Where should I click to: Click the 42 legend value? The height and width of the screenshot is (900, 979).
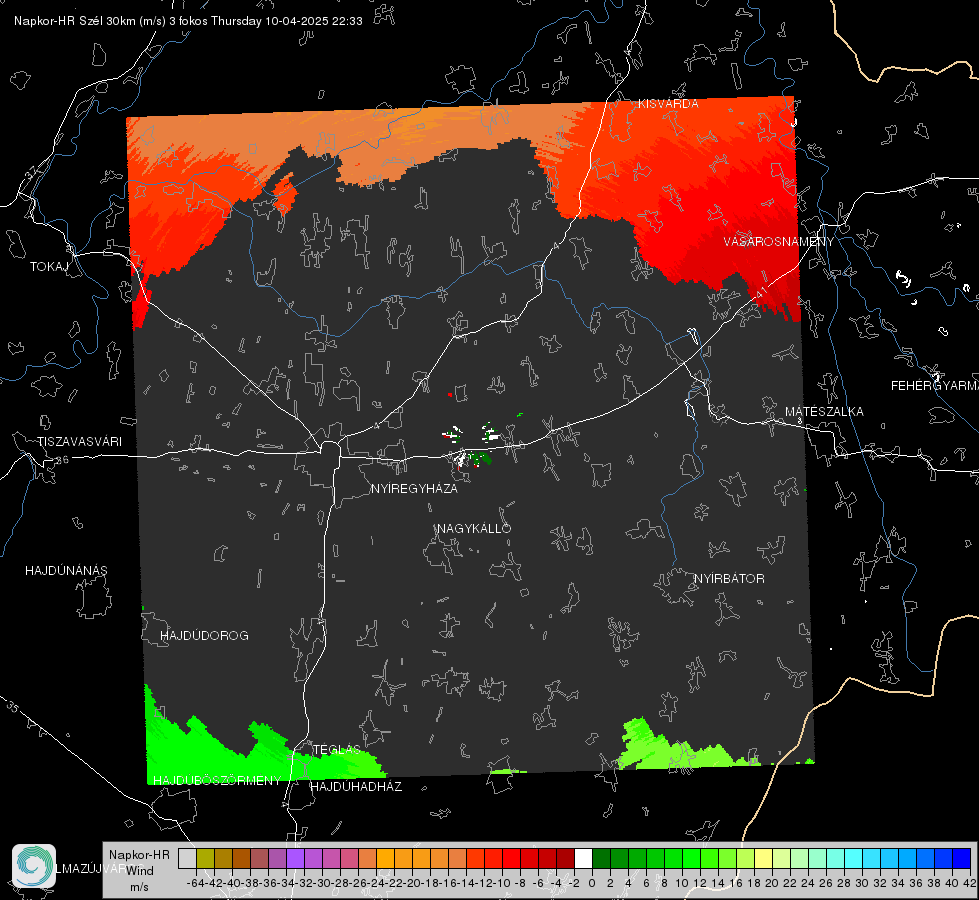[x=970, y=883]
